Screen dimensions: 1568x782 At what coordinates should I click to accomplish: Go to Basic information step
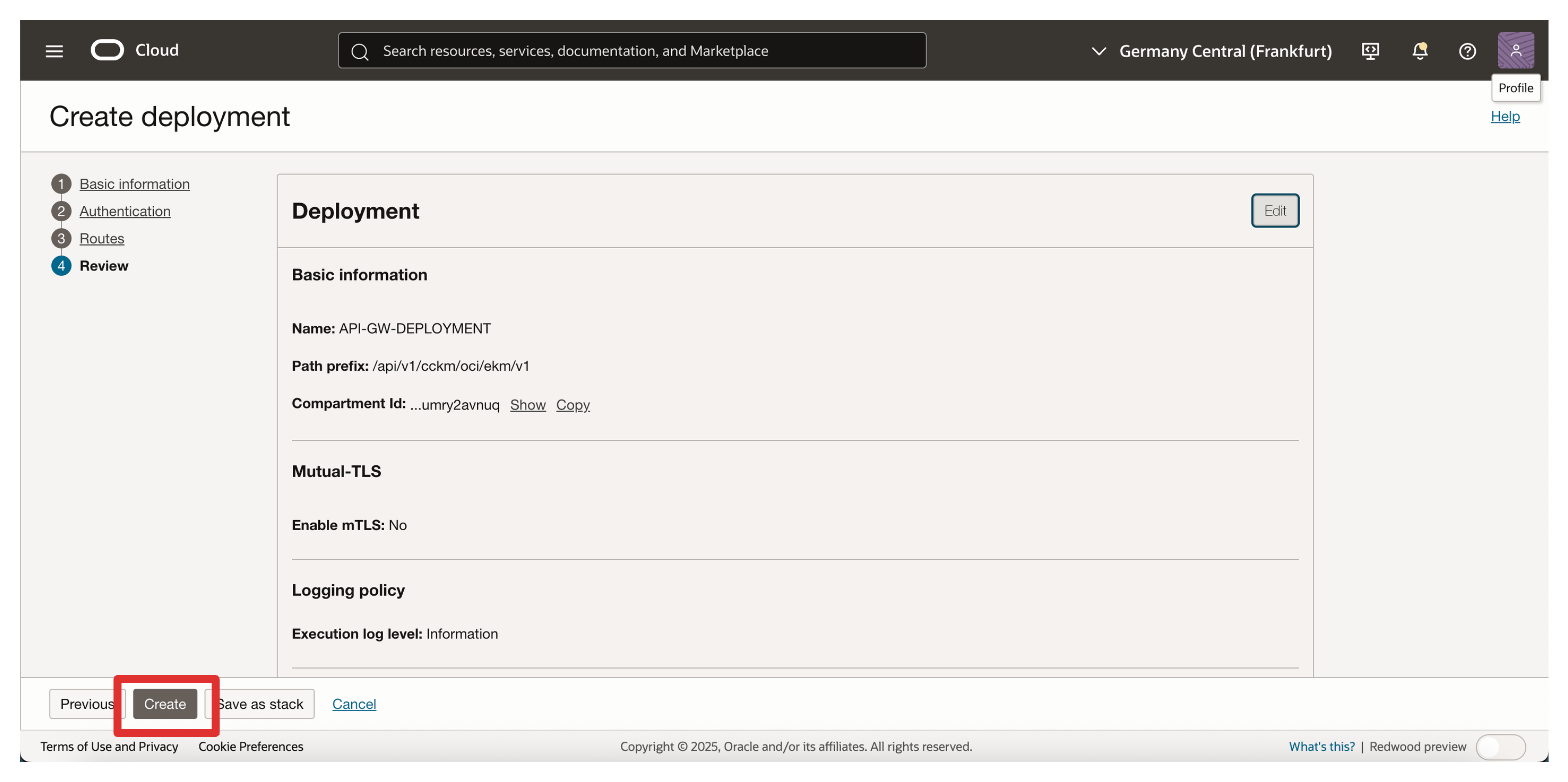[x=135, y=184]
